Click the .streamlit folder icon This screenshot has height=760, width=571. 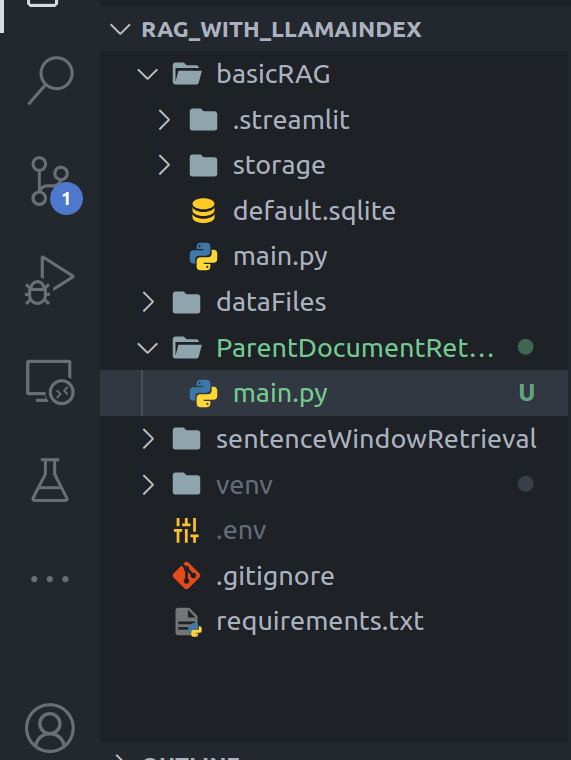[203, 120]
